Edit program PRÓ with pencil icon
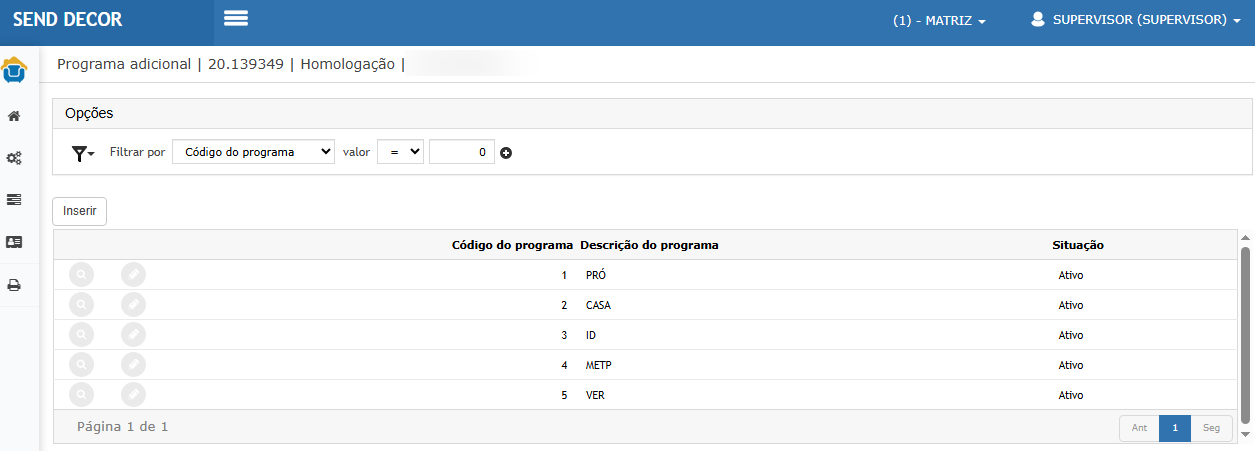The image size is (1255, 451). [x=133, y=275]
